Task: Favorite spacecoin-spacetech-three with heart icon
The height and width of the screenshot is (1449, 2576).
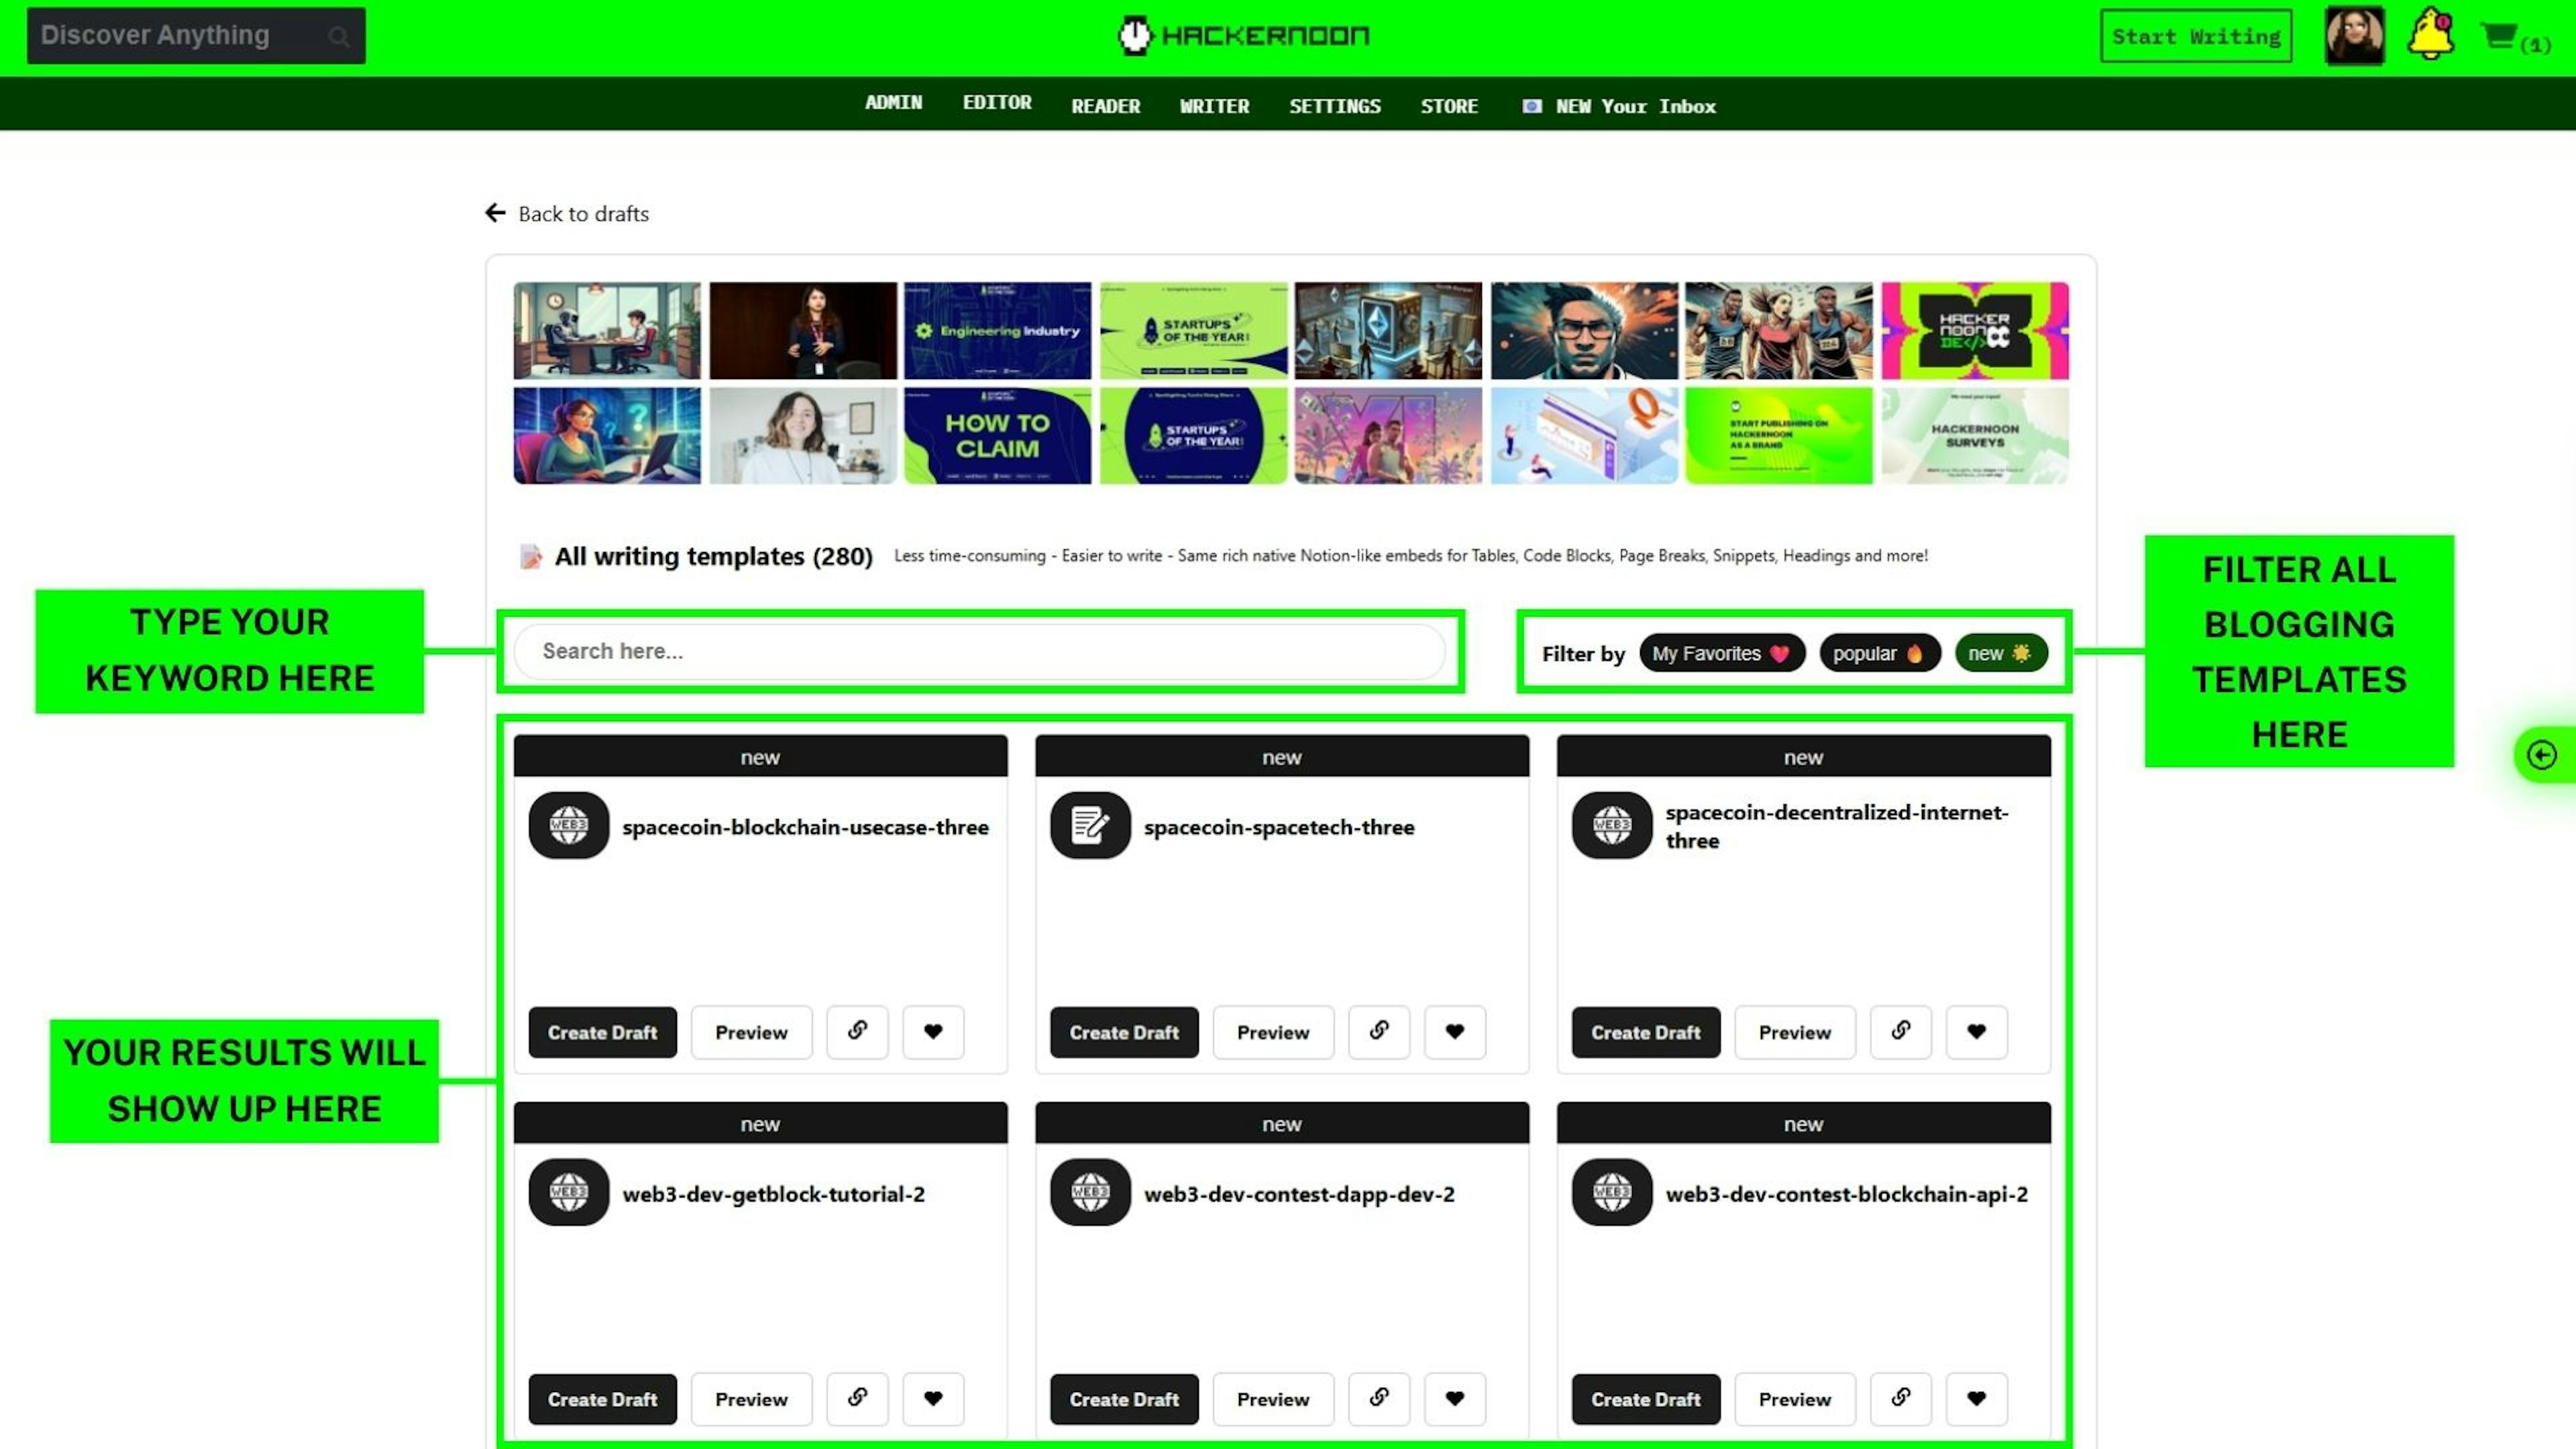Action: pyautogui.click(x=1454, y=1031)
